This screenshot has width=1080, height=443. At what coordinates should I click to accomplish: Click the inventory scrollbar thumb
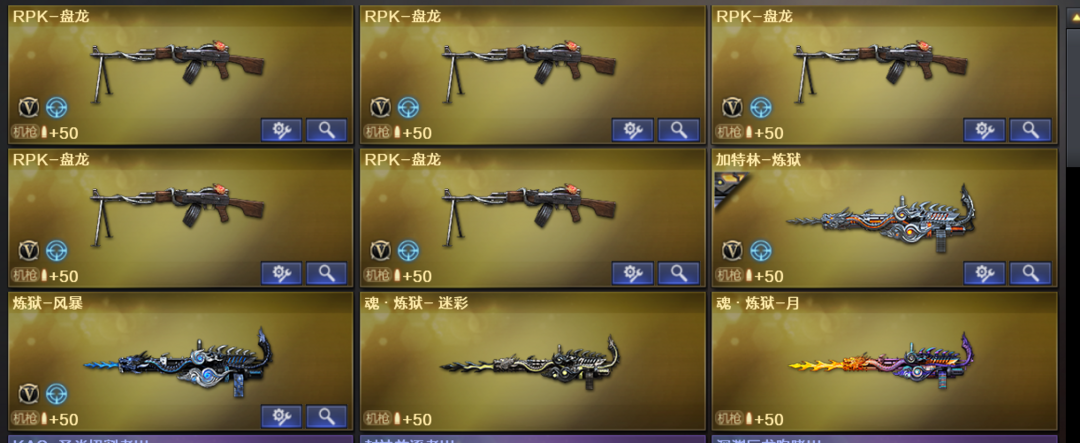[x=1074, y=96]
